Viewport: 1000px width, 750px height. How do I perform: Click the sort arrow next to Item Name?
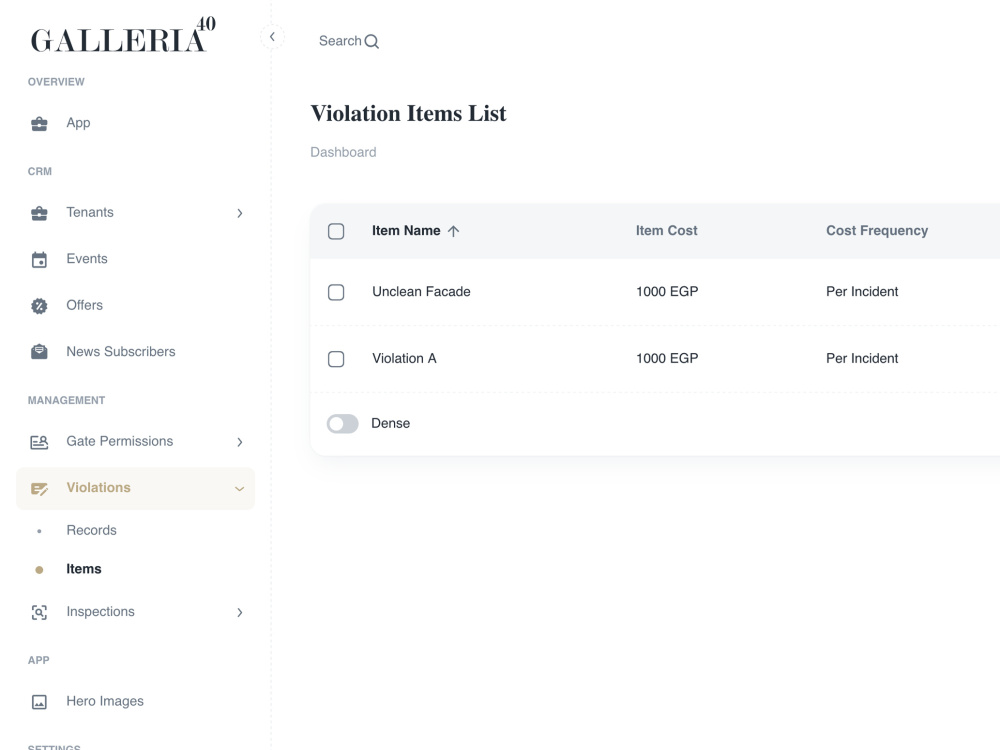[x=453, y=231]
